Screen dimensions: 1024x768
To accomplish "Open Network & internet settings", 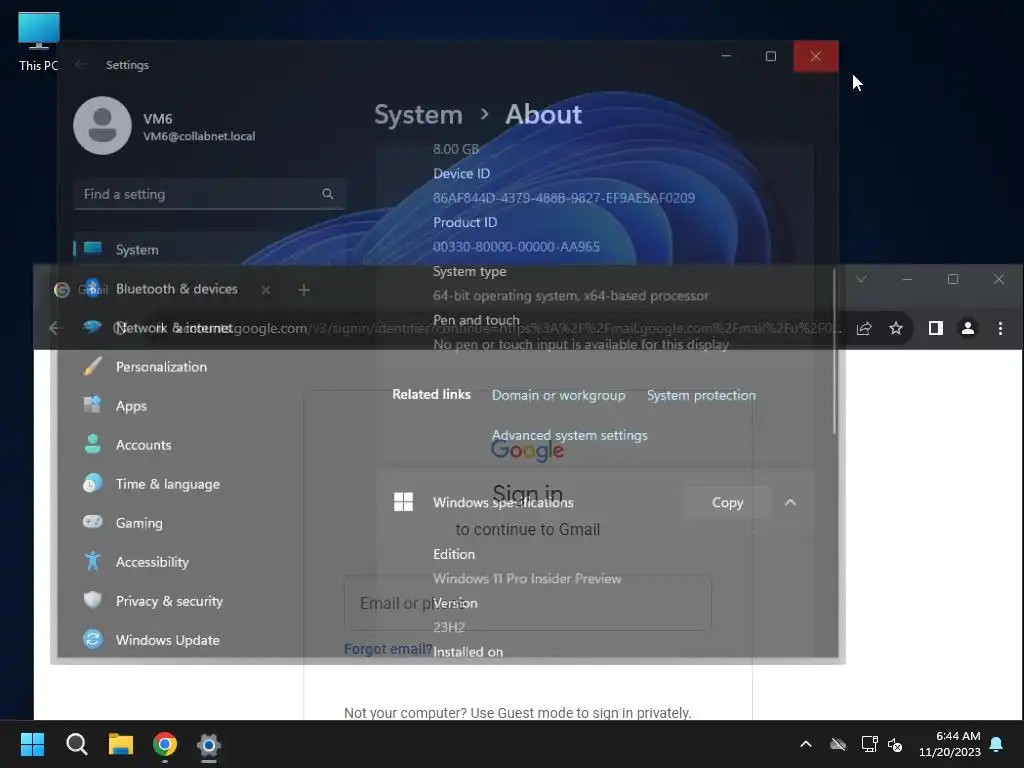I will (x=209, y=328).
